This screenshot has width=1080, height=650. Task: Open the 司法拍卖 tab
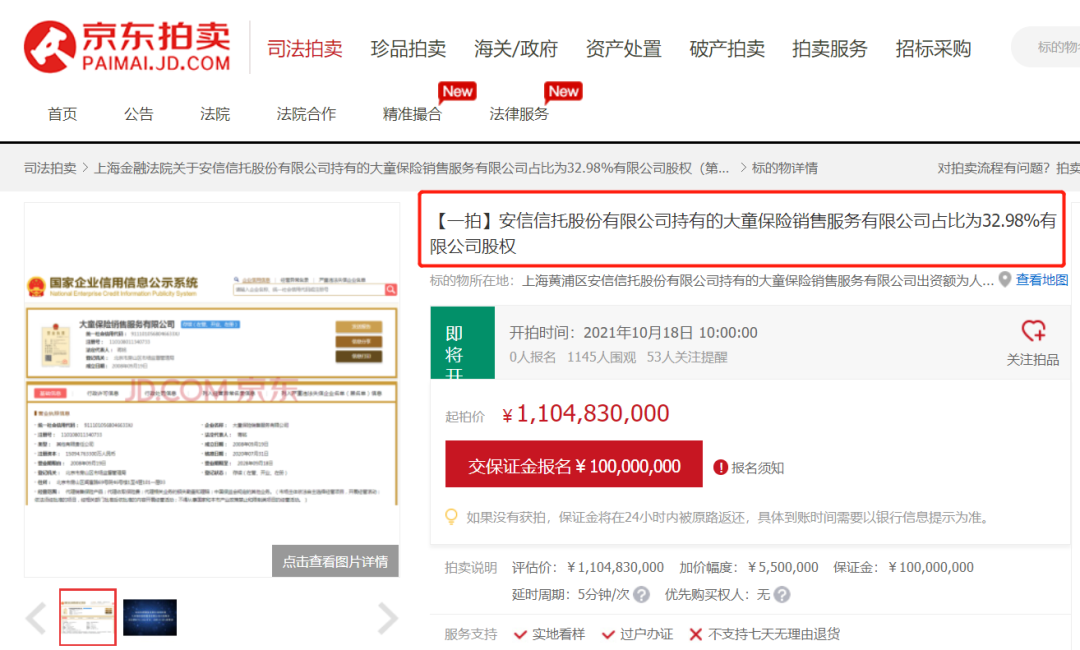305,49
